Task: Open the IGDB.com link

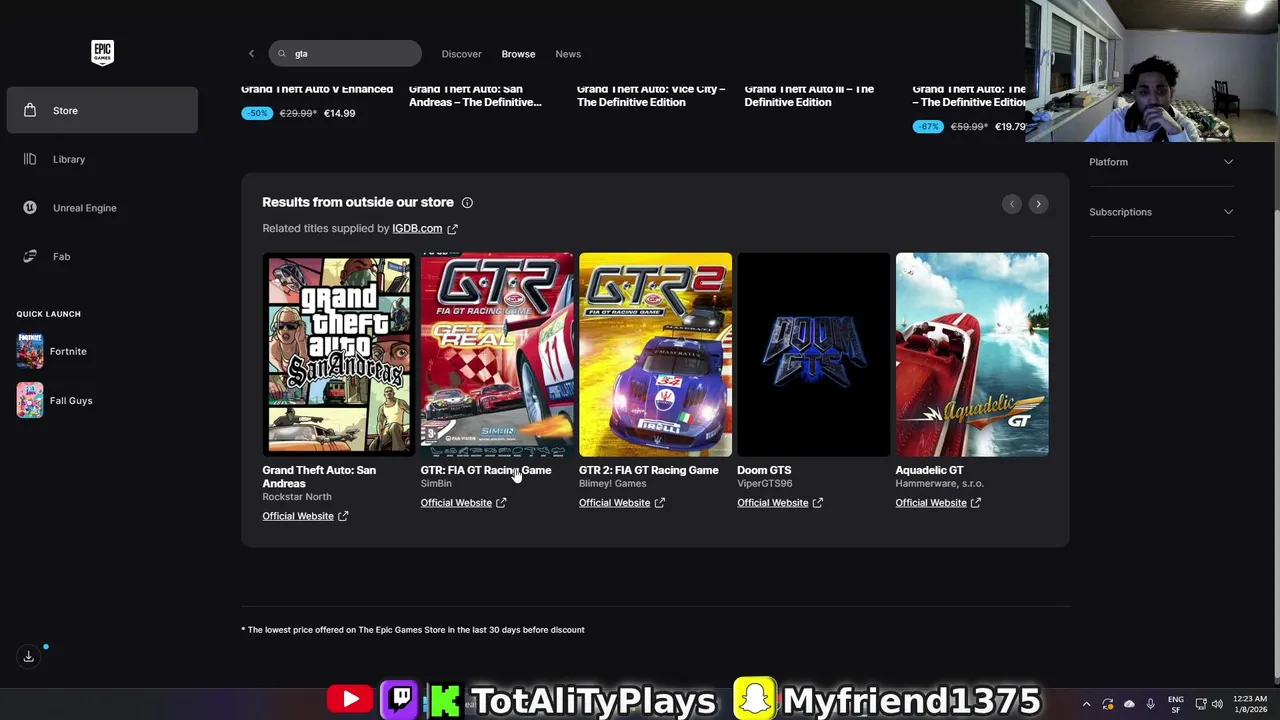Action: coord(417,228)
